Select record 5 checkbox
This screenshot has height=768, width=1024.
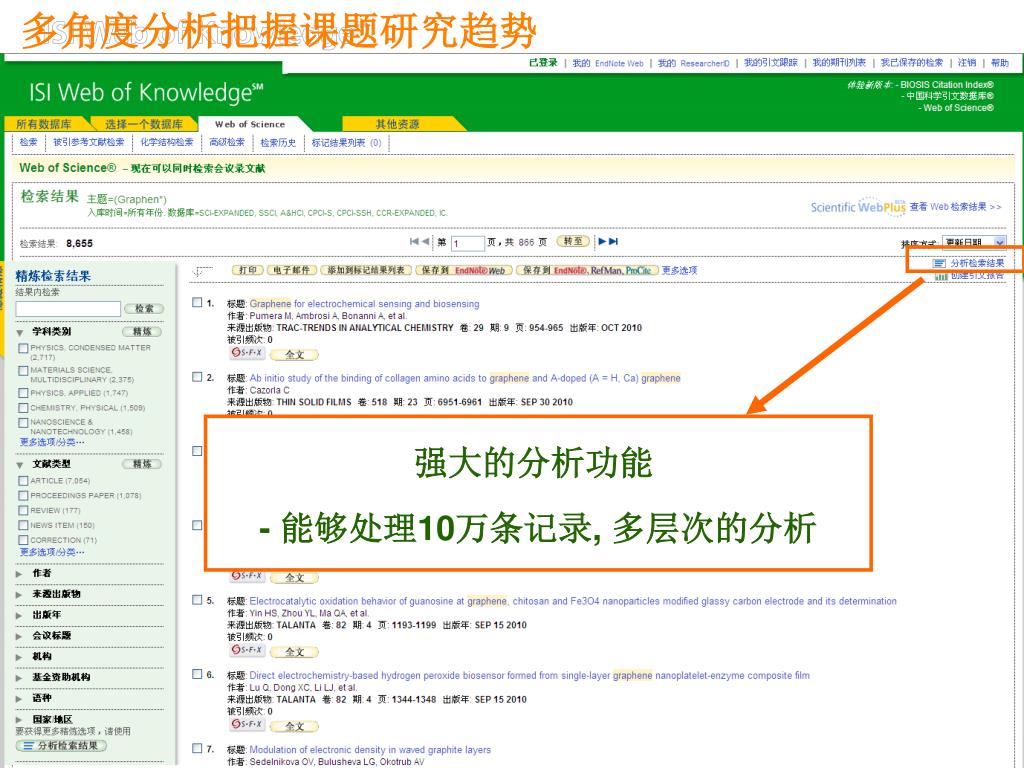coord(197,600)
